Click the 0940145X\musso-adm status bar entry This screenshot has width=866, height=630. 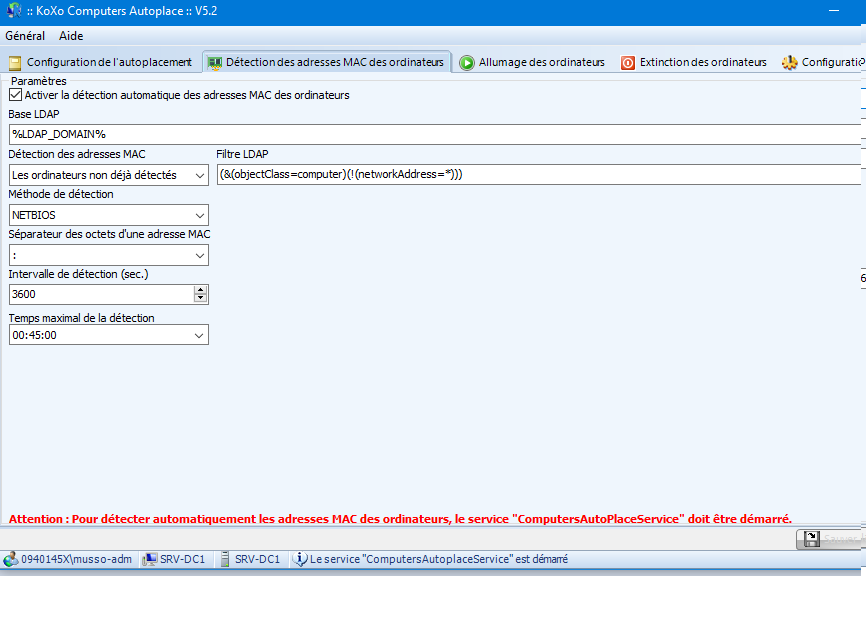77,559
